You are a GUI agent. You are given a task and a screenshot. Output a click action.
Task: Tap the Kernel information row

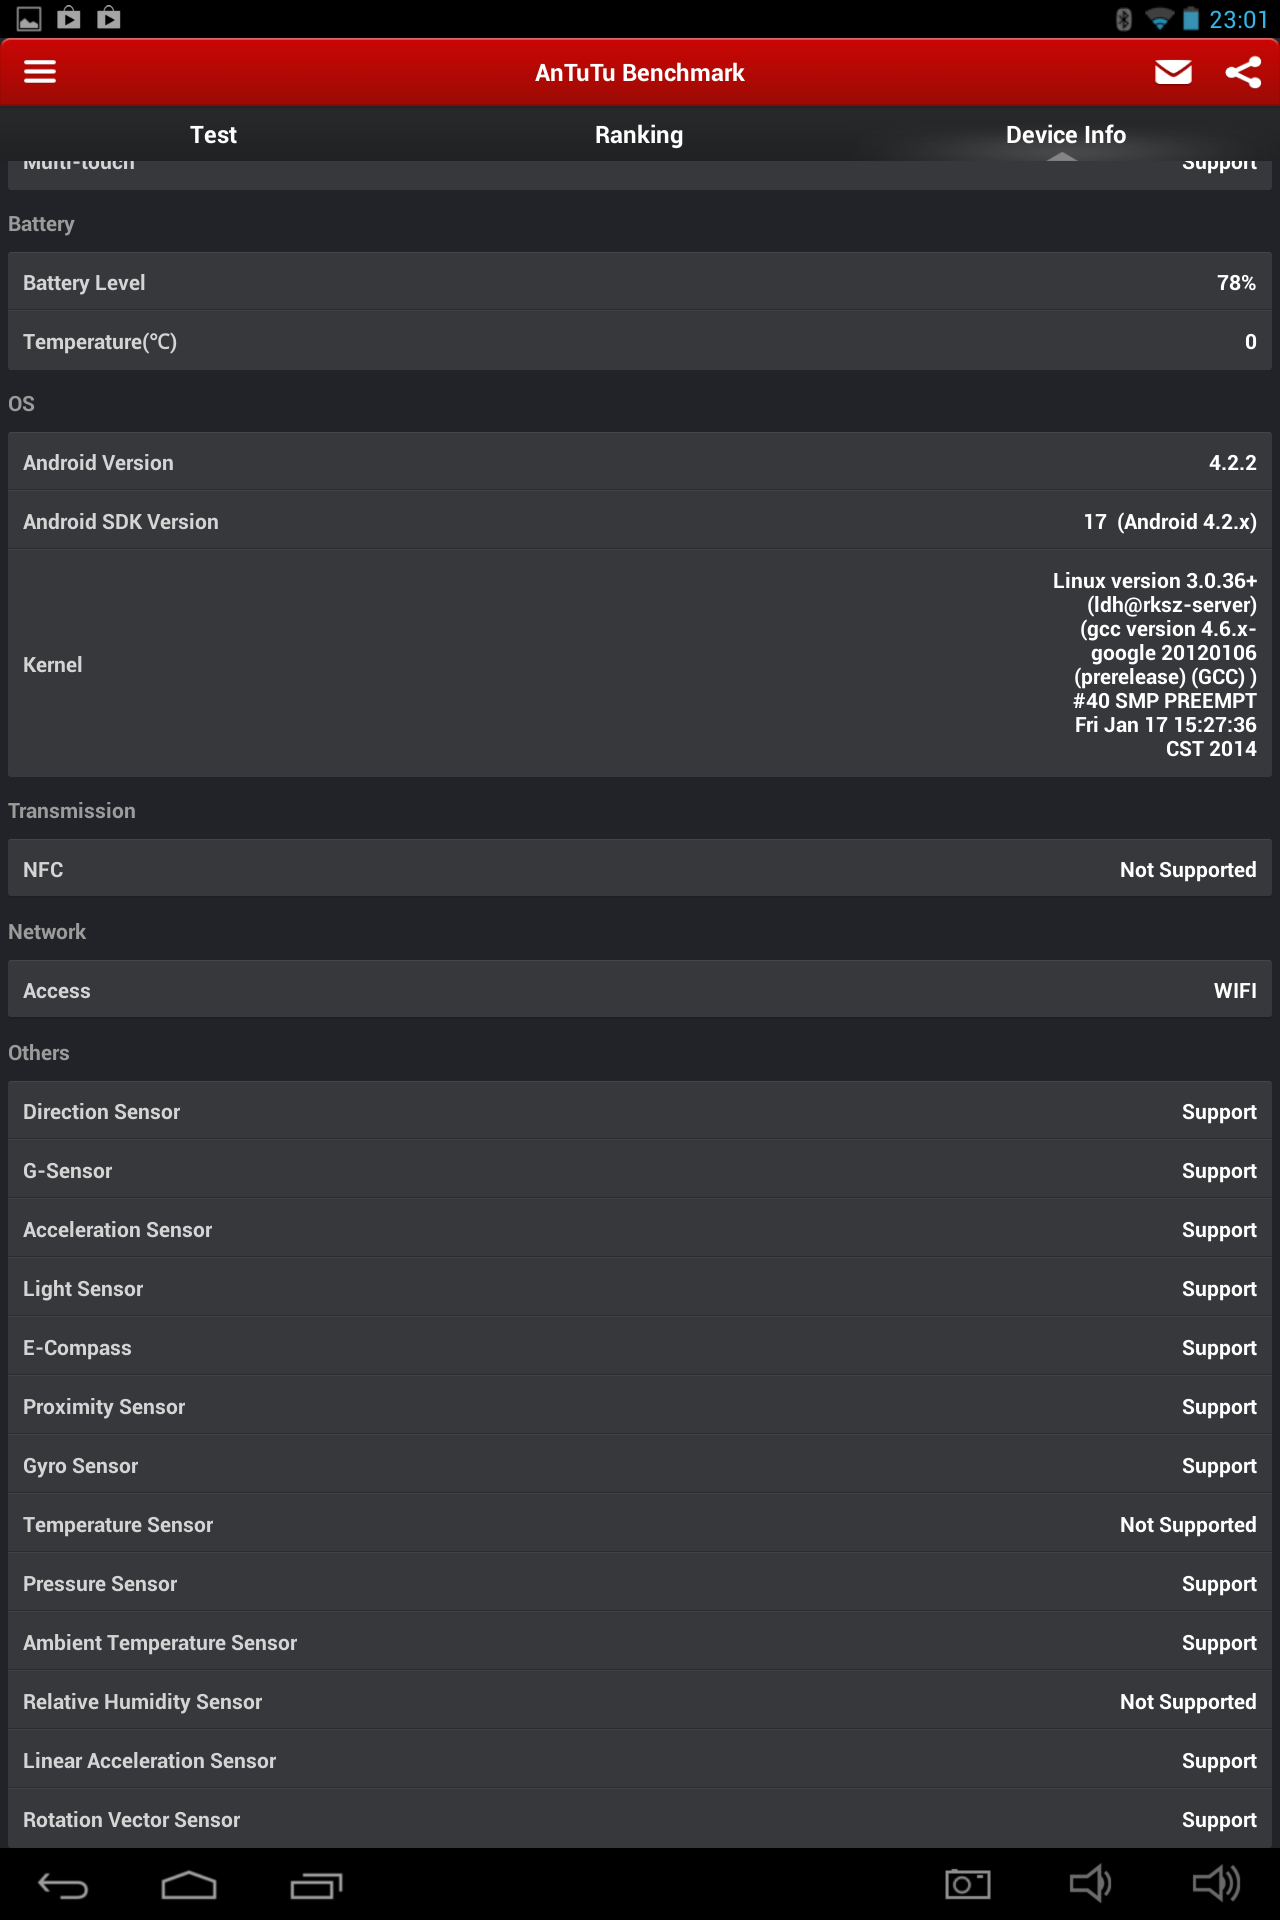[640, 665]
